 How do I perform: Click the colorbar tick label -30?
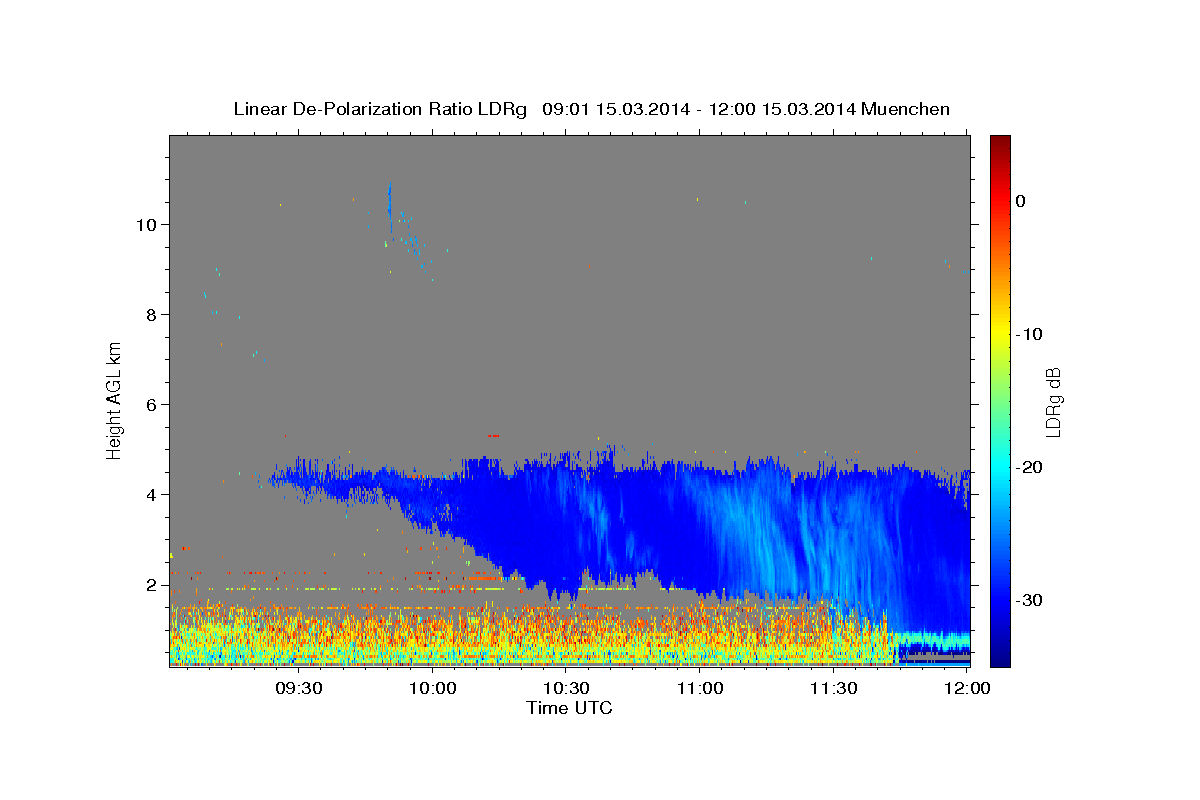coord(1029,600)
